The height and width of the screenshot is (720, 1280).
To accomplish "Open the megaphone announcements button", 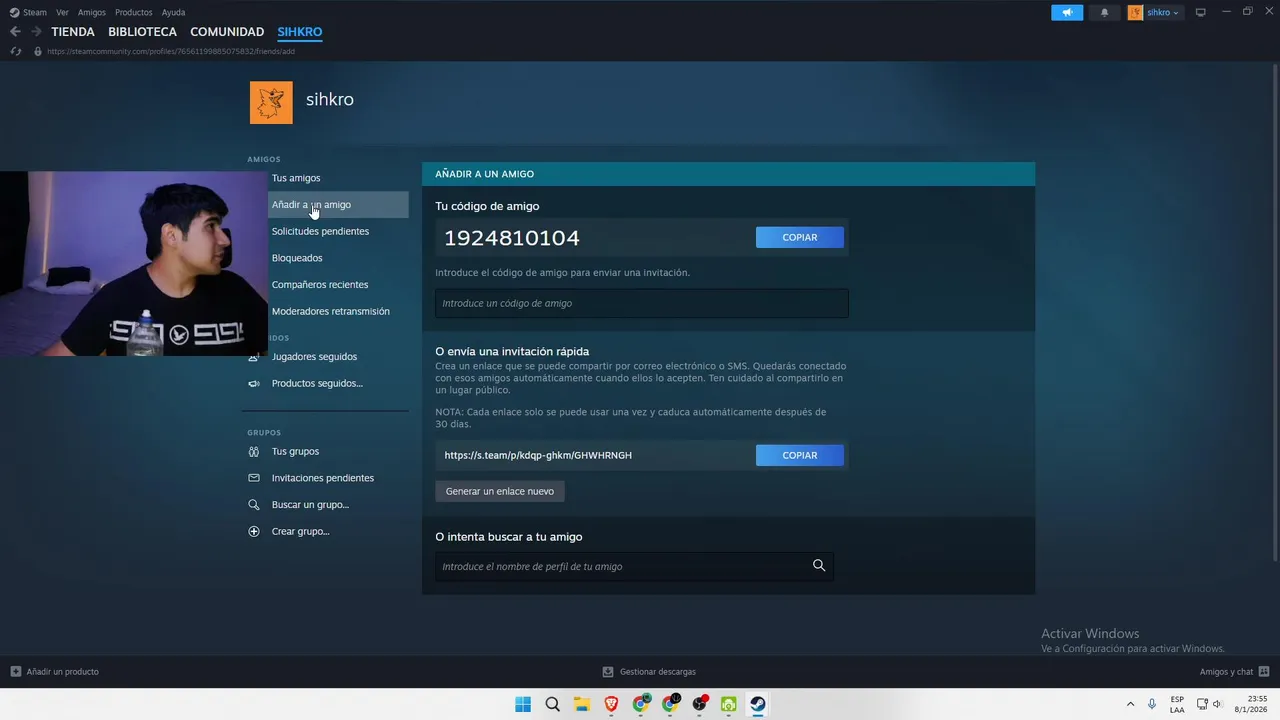I will point(1067,12).
